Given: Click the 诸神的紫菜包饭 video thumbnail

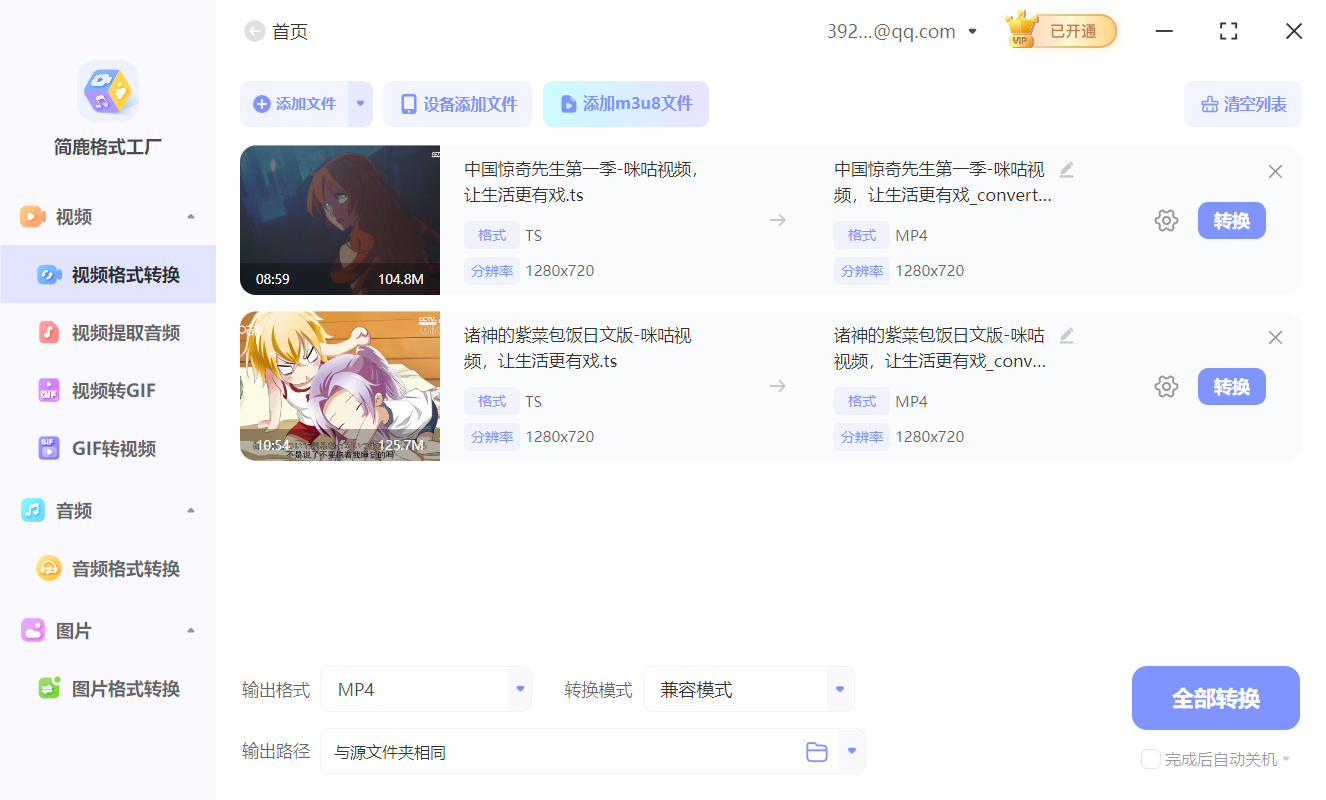Looking at the screenshot, I should (340, 386).
